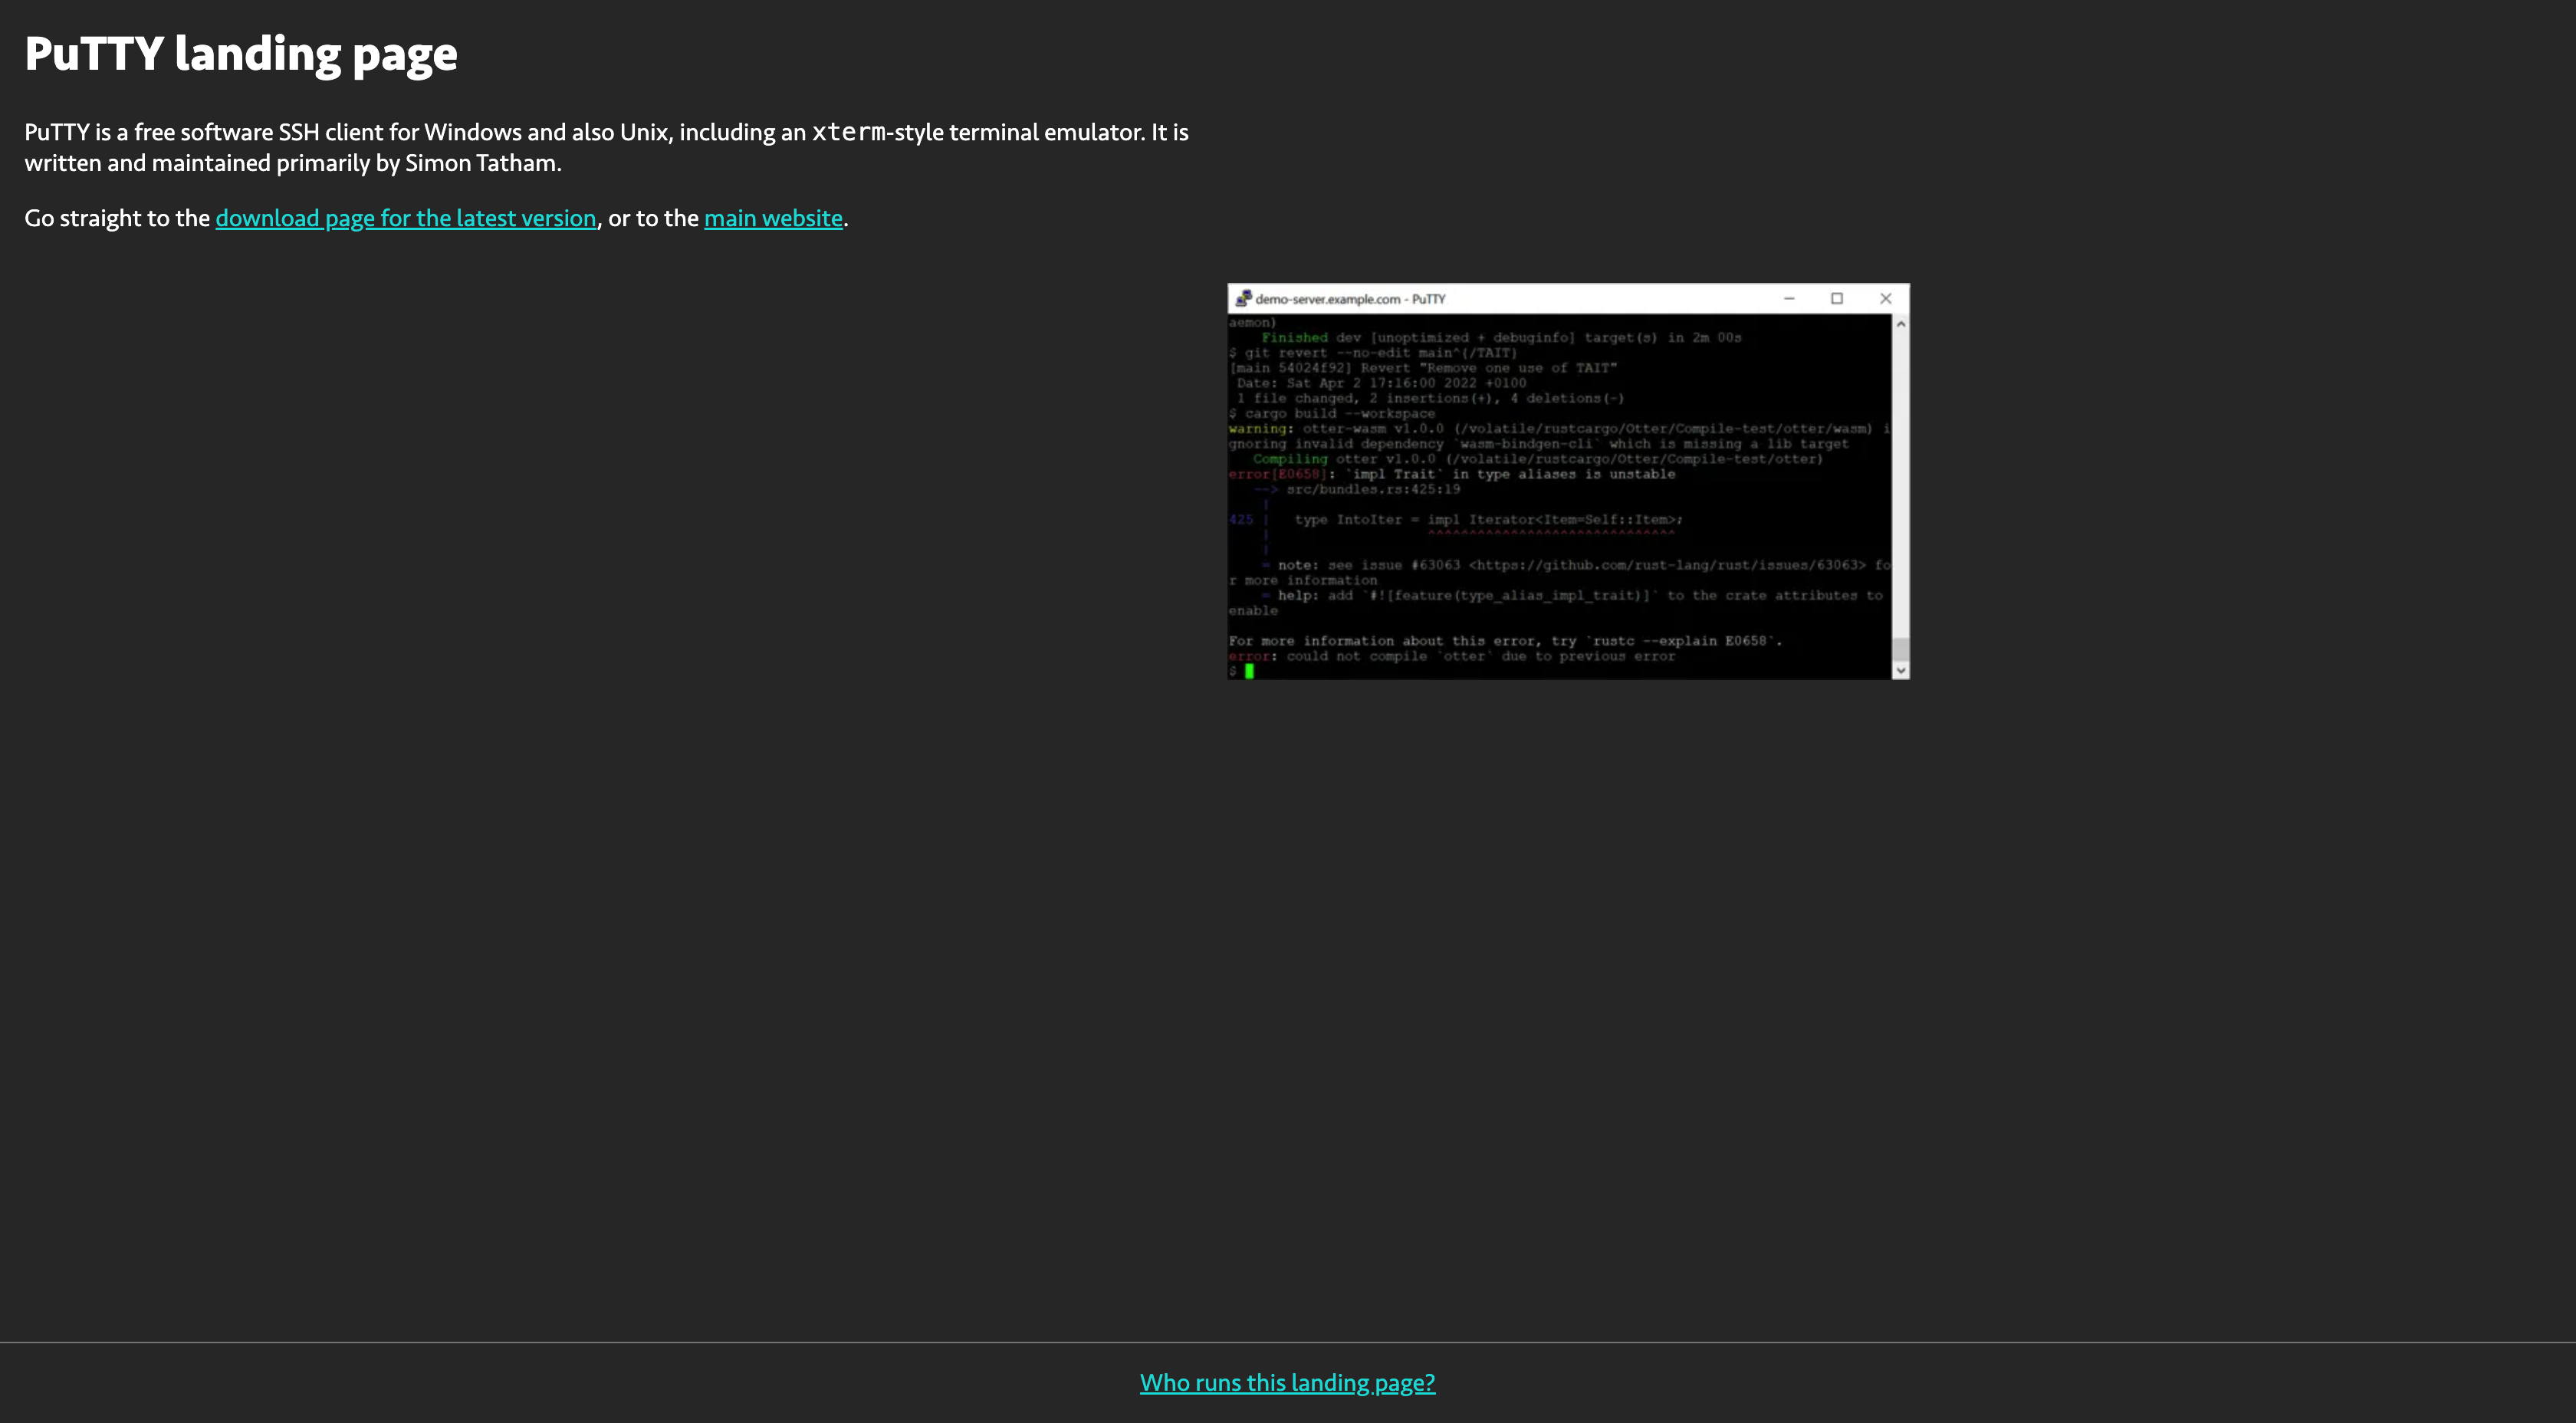Click the minimize button in PuTTY screenshot

(1789, 298)
